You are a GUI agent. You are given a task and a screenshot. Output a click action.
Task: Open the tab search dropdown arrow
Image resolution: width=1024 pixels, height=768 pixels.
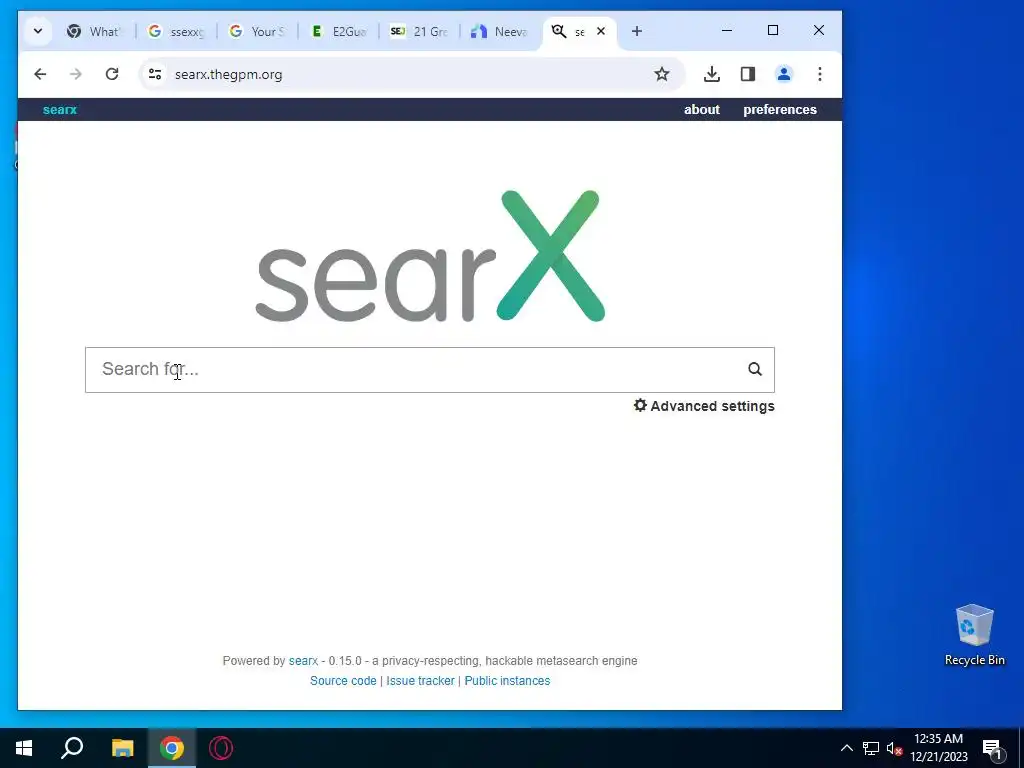38,31
